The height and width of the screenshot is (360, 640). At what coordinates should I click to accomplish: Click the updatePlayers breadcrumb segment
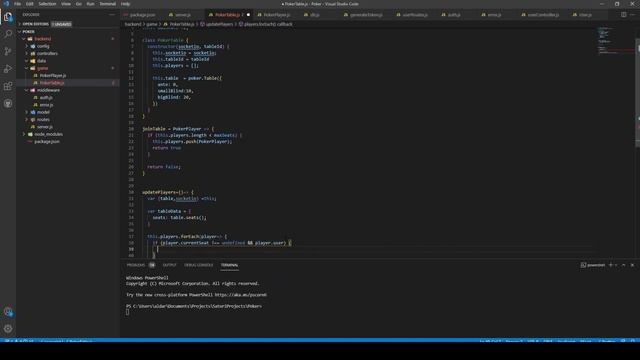tap(219, 24)
